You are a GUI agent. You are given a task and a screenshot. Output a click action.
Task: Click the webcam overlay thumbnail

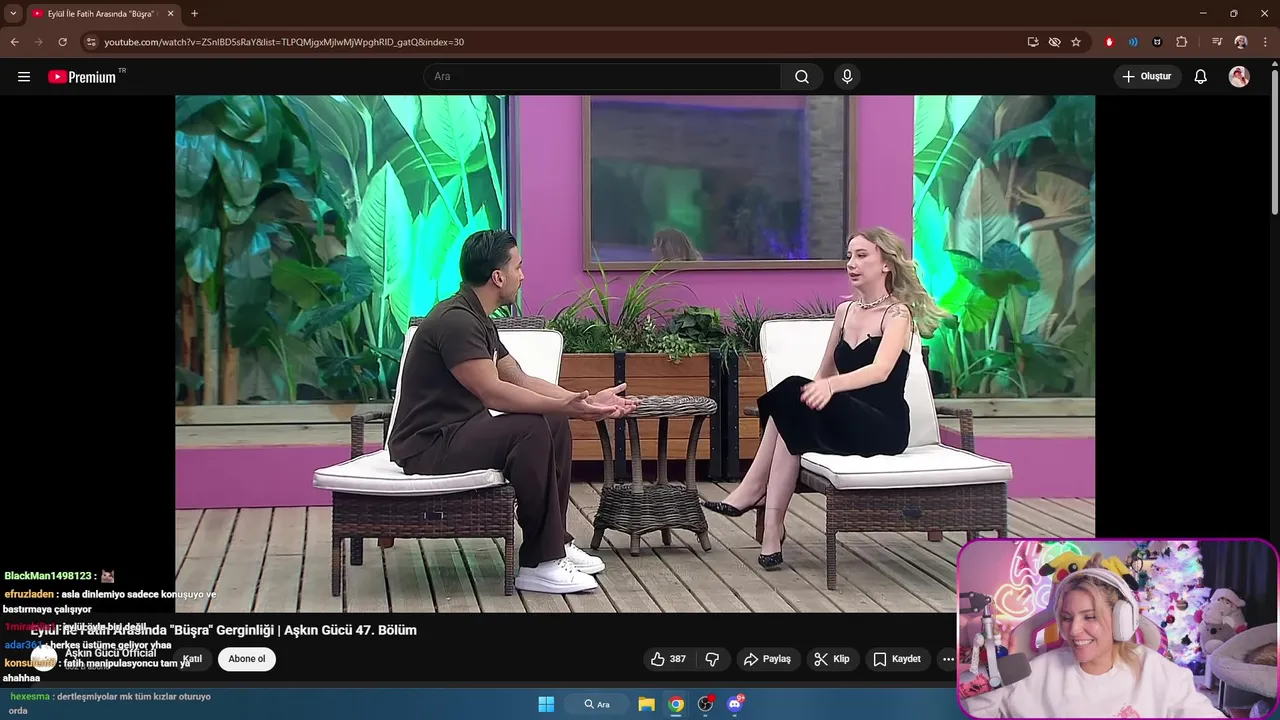pos(1117,629)
